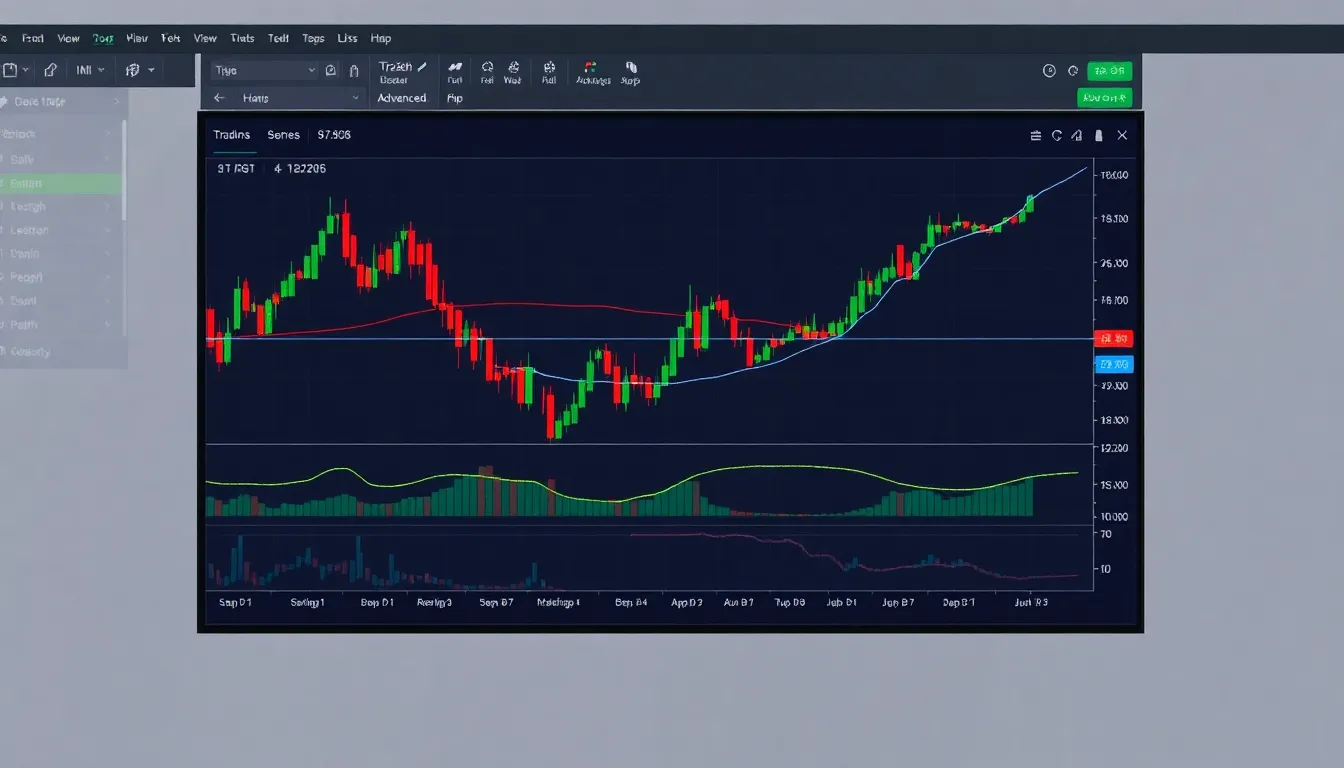Click the circular icon right of Type dropdown
This screenshot has height=768, width=1344.
(331, 71)
